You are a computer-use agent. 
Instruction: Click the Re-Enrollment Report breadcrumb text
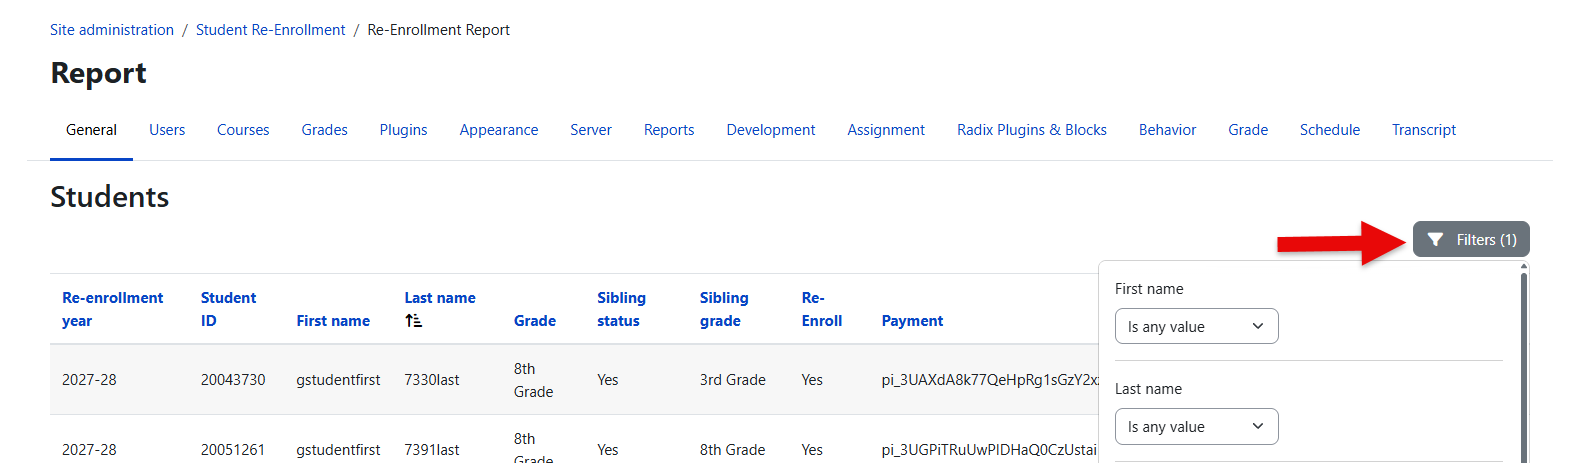439,30
